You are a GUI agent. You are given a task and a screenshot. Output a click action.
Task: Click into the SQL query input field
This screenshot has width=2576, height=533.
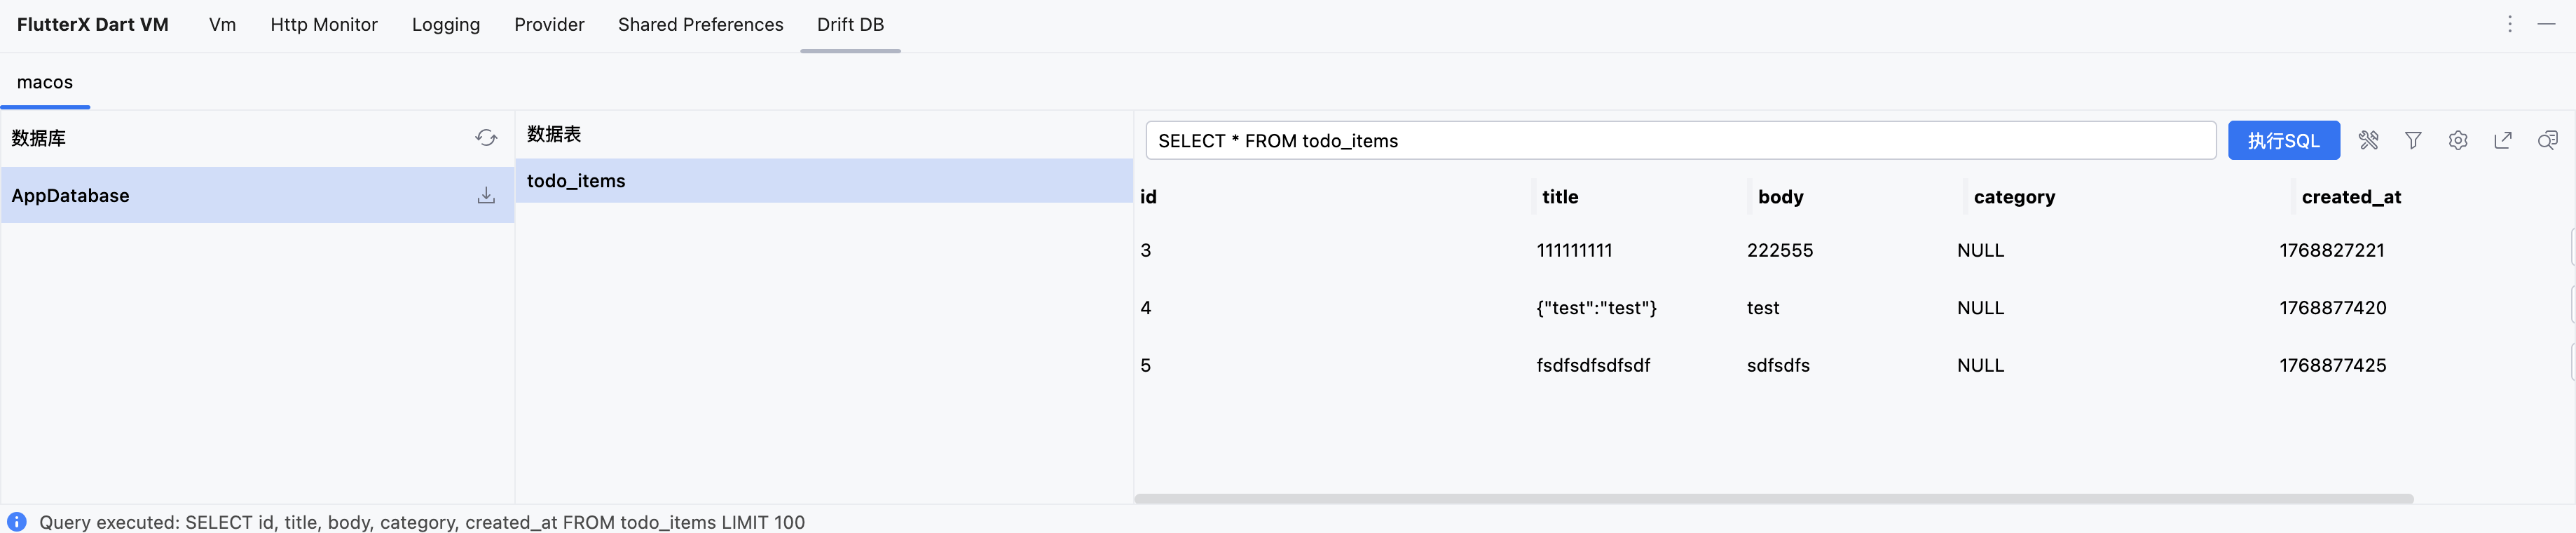(x=1680, y=141)
